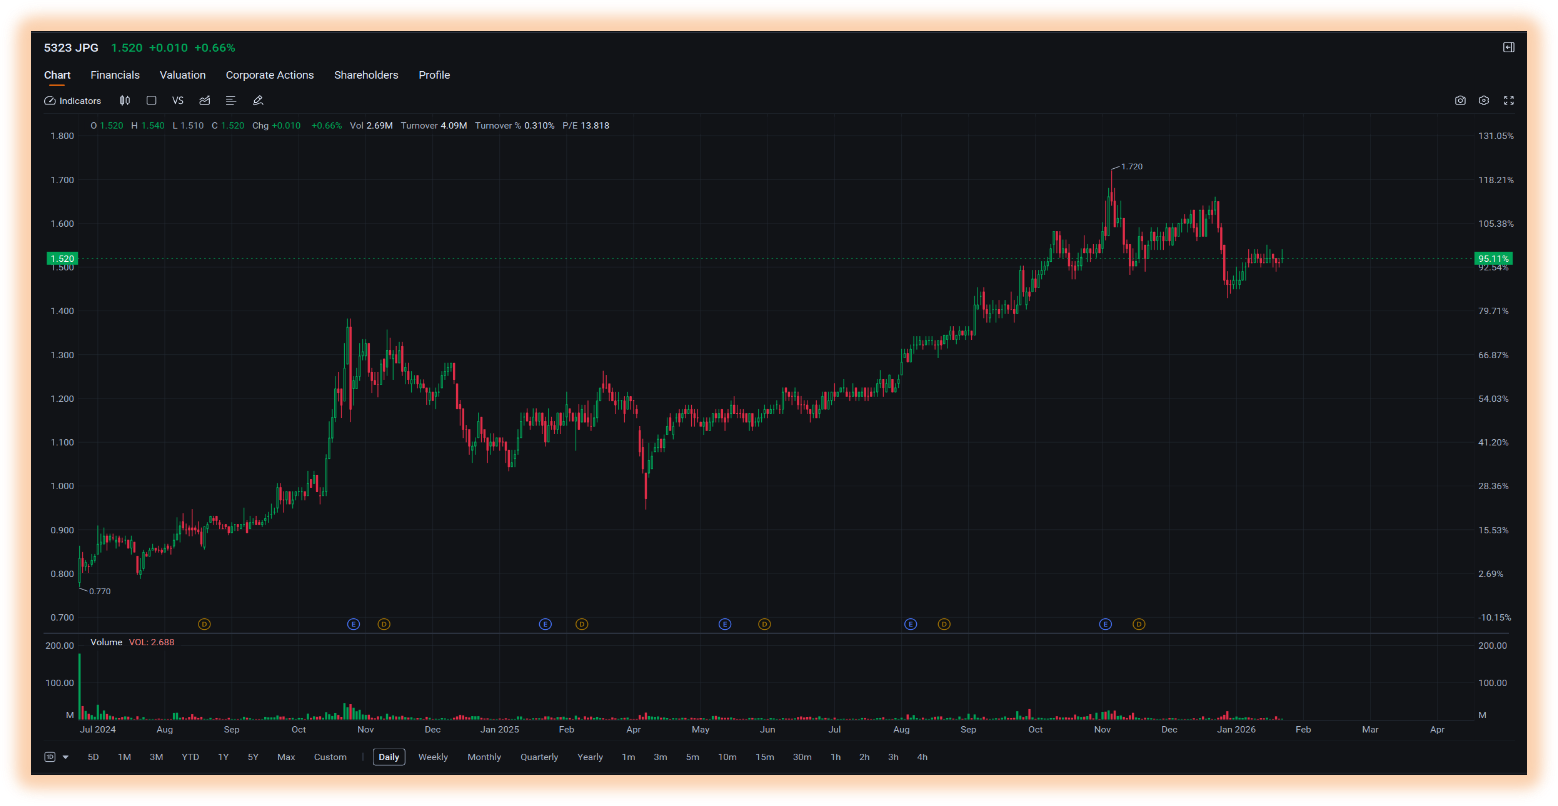Image resolution: width=1558 pixels, height=806 pixels.
Task: Change the candlestick chart type
Action: click(x=125, y=101)
